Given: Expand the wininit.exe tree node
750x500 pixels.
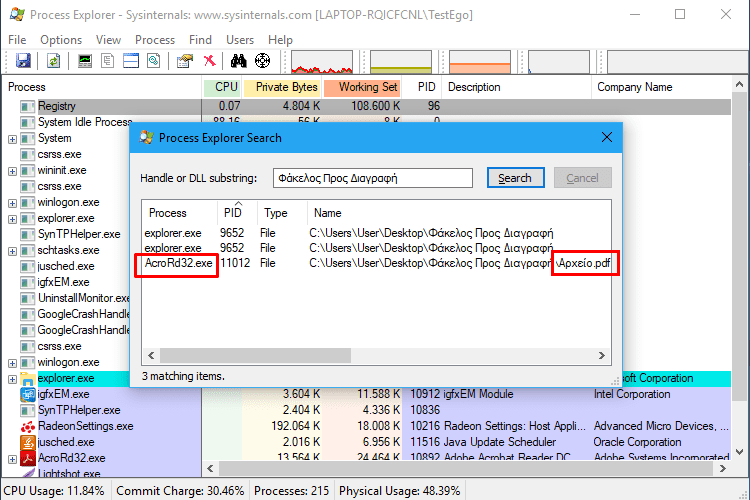Looking at the screenshot, I should pyautogui.click(x=12, y=171).
